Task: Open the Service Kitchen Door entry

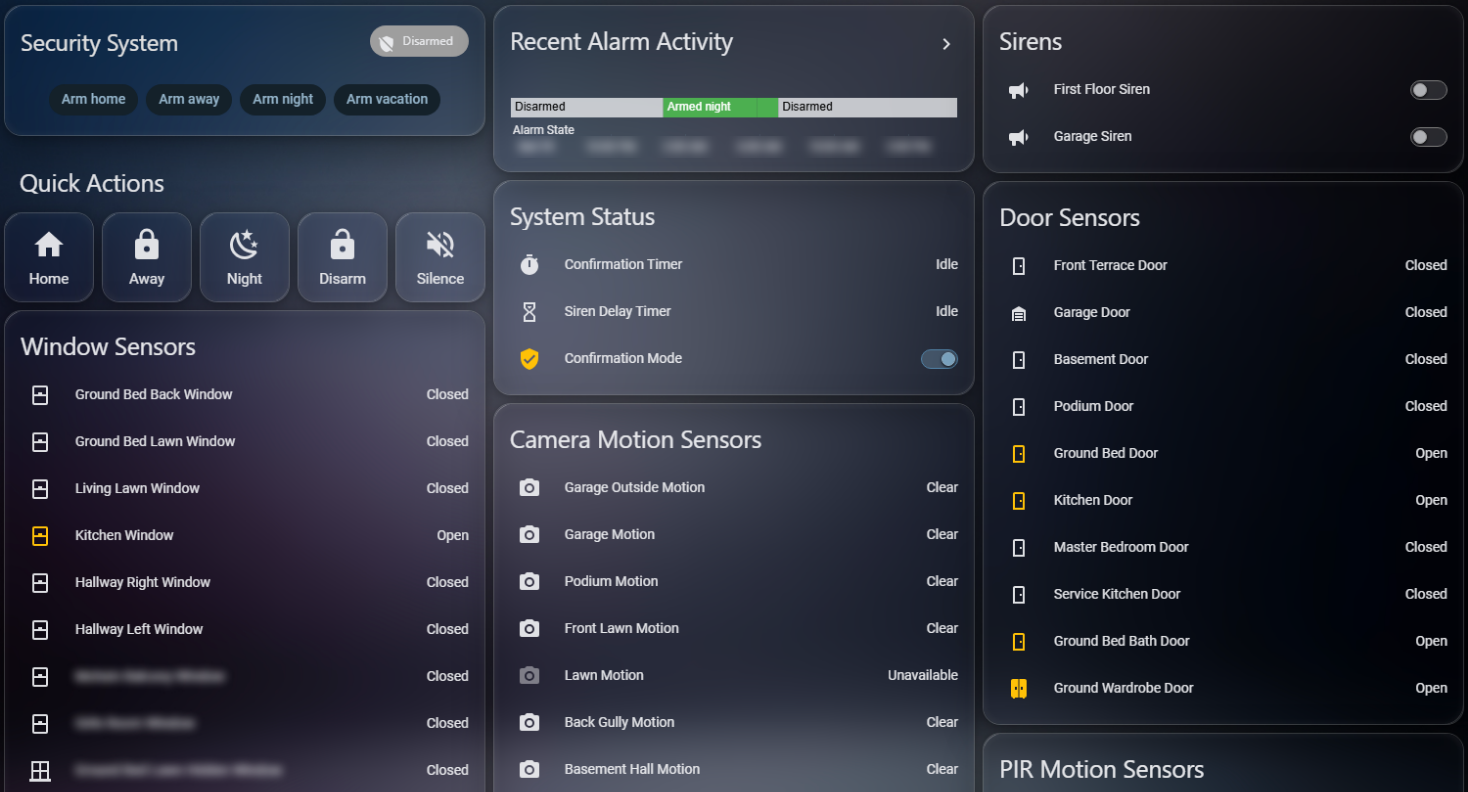Action: [x=1223, y=595]
